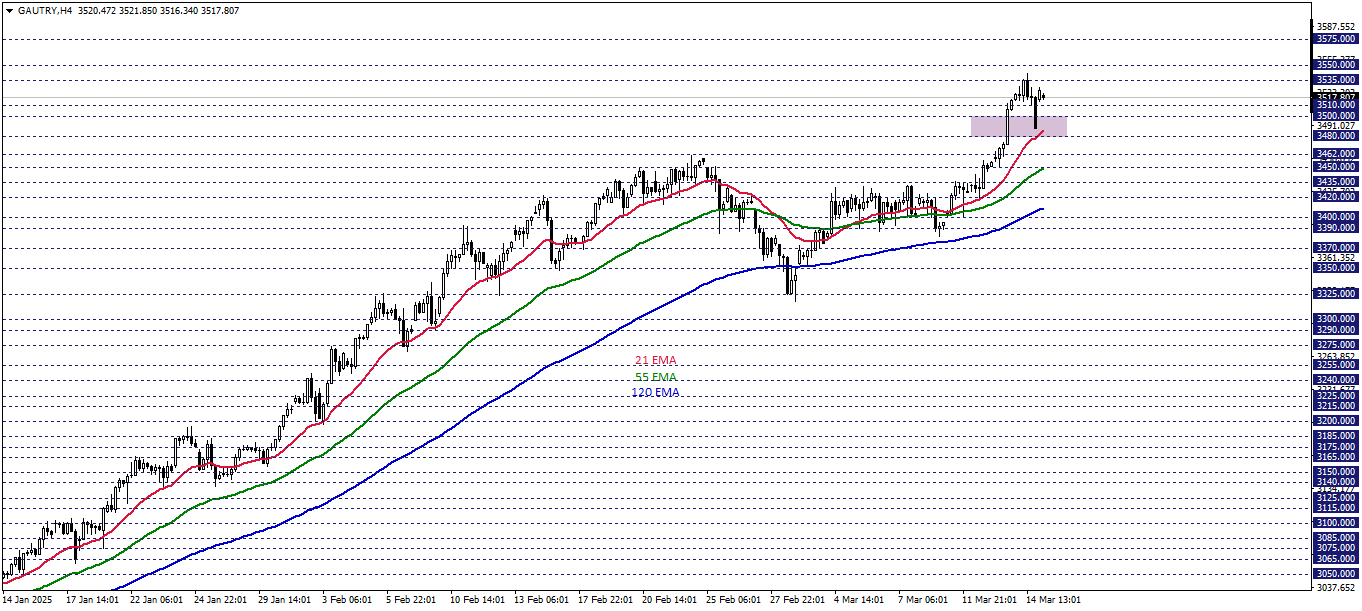Click the 14 Mar 13:01 date label
Screen dimensions: 1362x611
(x=1052, y=600)
